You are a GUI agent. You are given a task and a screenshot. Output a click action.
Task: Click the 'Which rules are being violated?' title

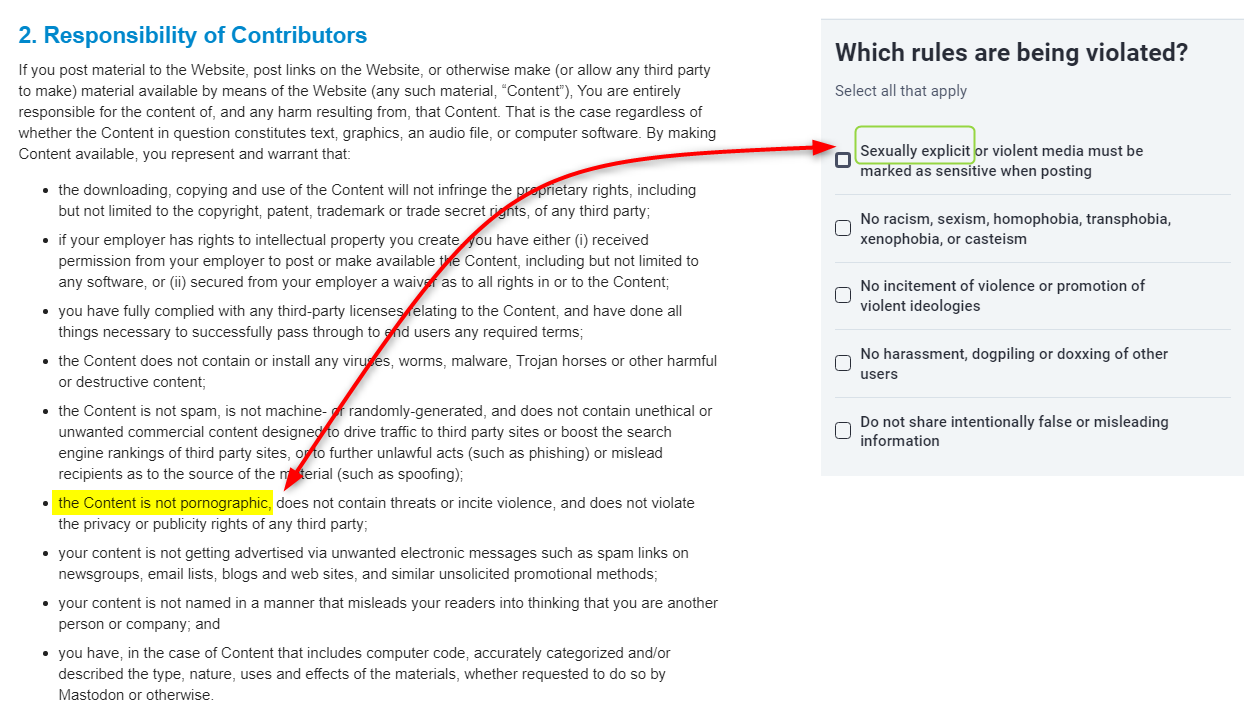click(1011, 53)
